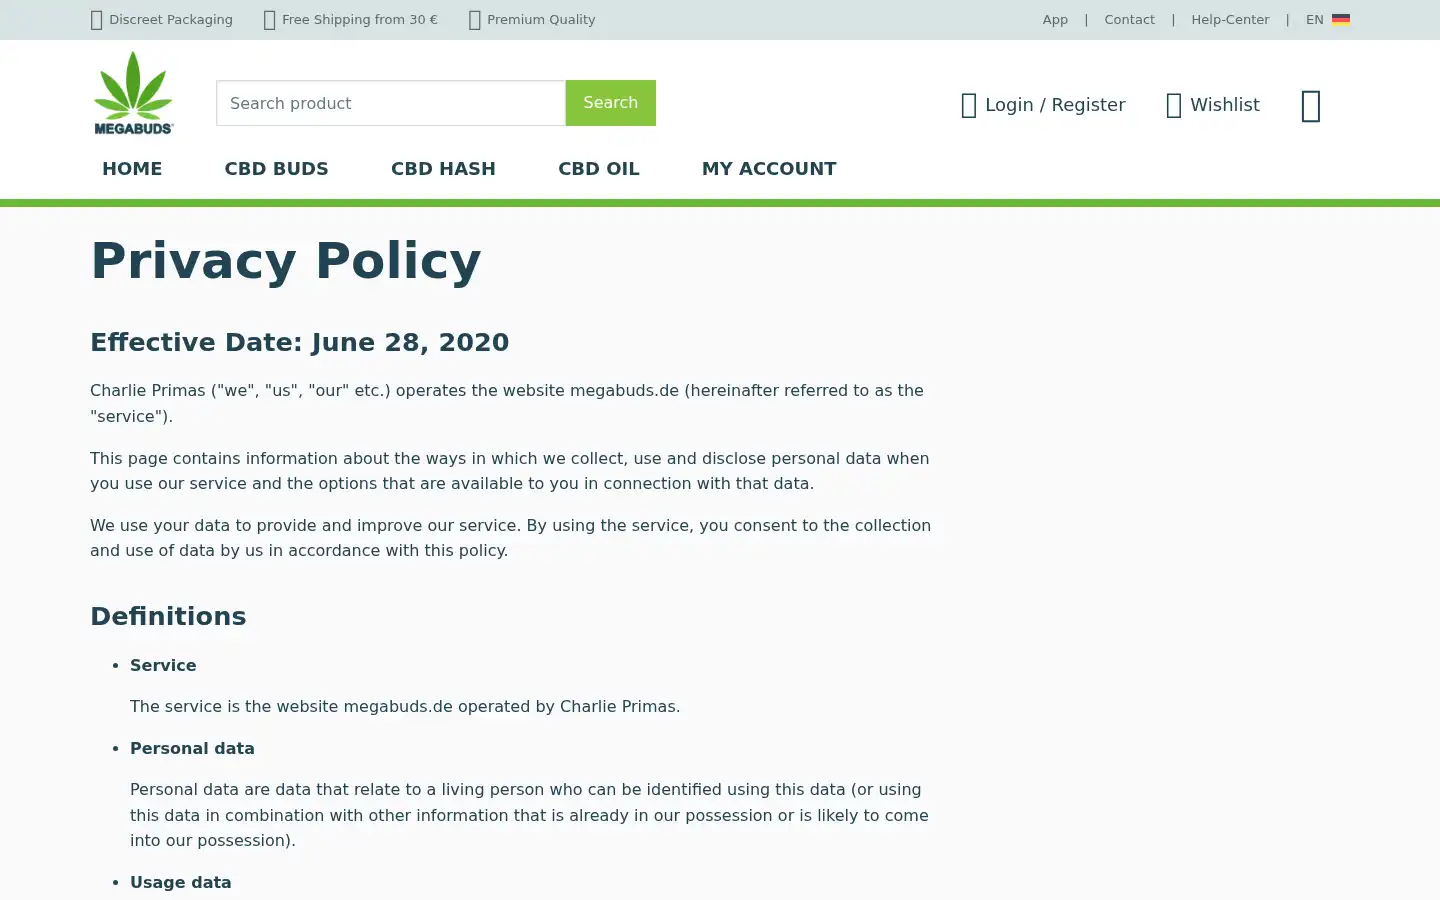Viewport: 1440px width, 900px height.
Task: Click the Wishlist heart icon
Action: pyautogui.click(x=1174, y=105)
